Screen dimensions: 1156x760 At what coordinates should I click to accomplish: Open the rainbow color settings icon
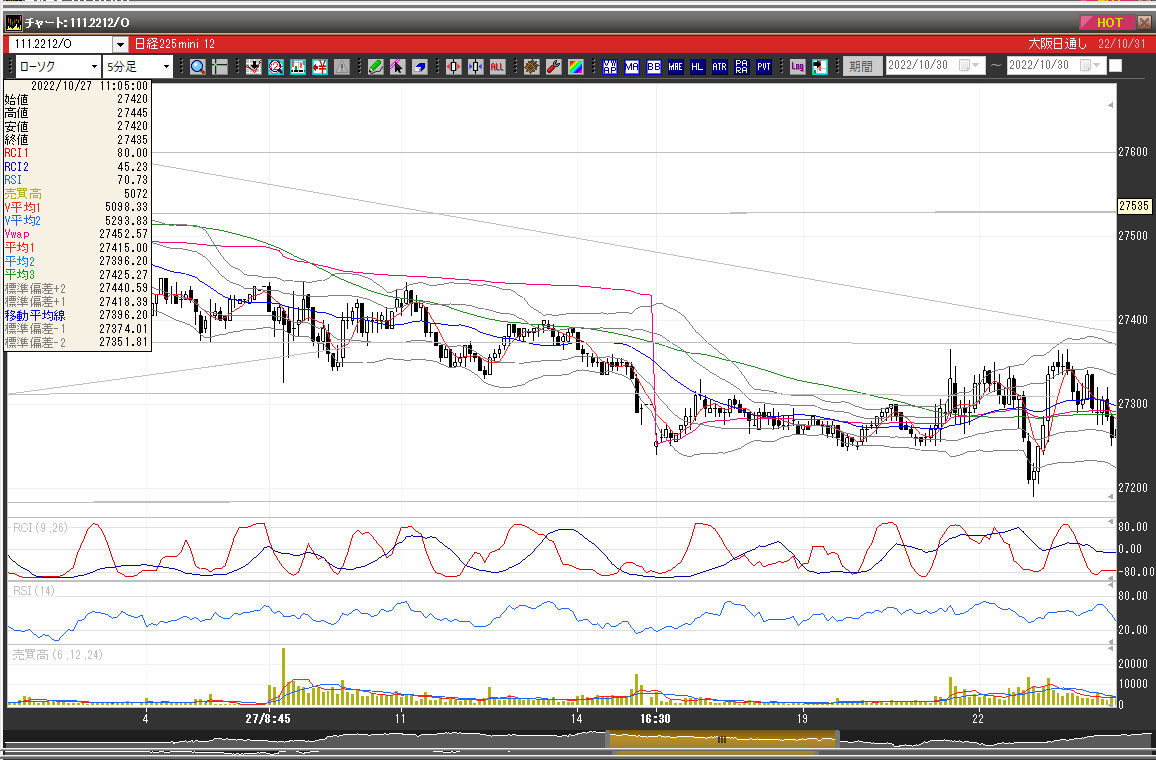click(x=576, y=66)
